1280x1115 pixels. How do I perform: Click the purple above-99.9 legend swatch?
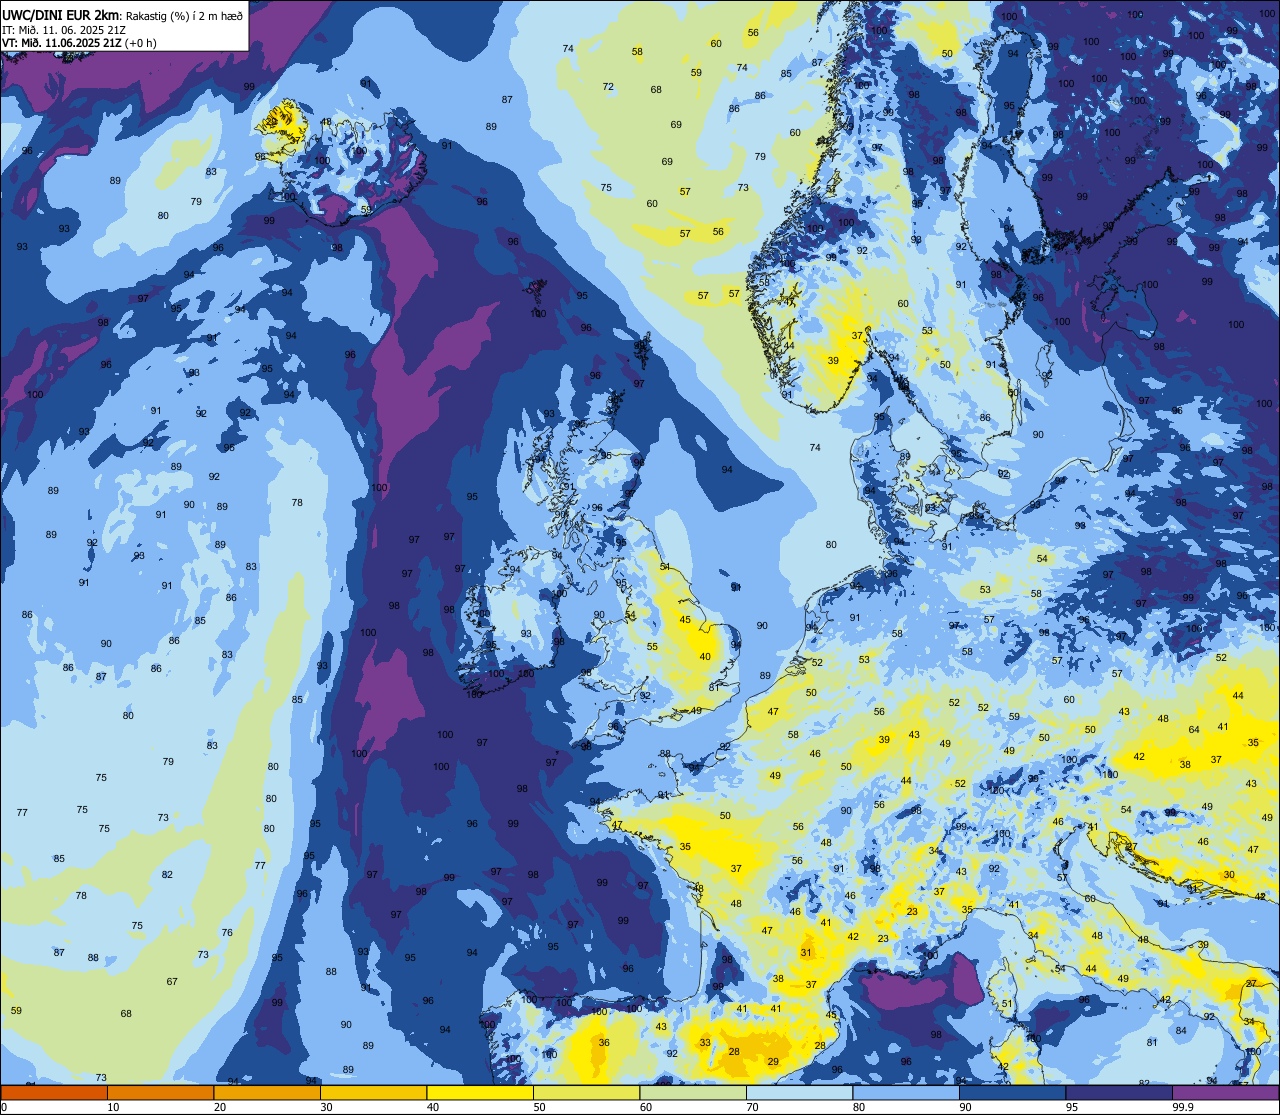tap(1225, 1092)
